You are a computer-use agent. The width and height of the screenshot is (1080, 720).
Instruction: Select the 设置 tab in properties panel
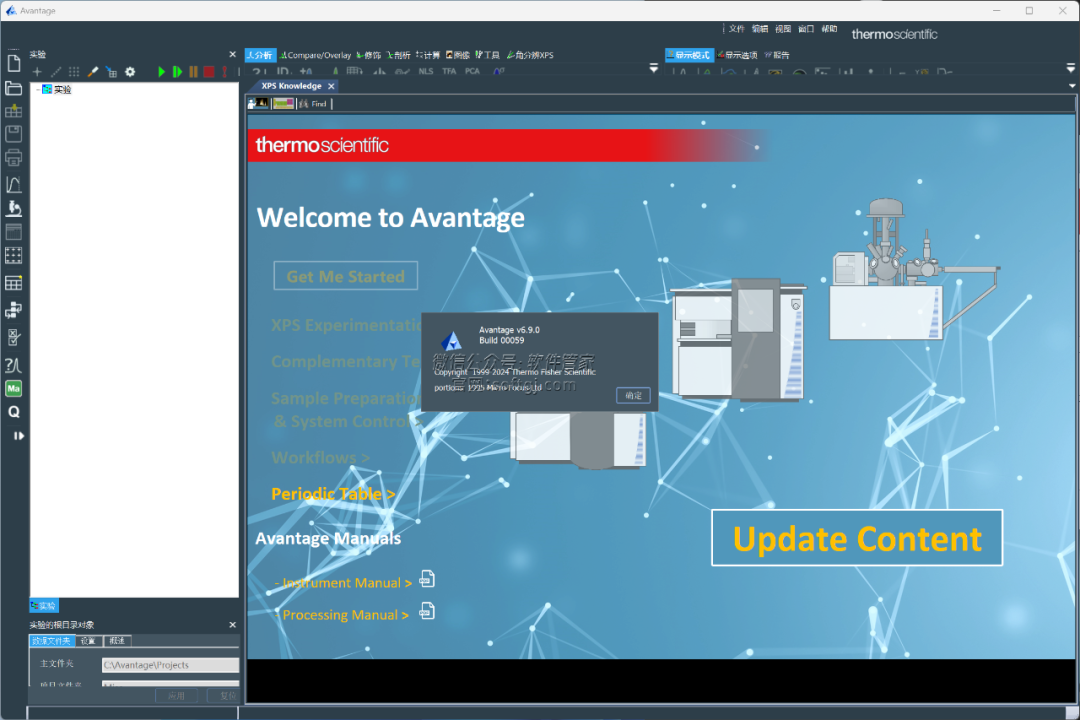pos(88,641)
